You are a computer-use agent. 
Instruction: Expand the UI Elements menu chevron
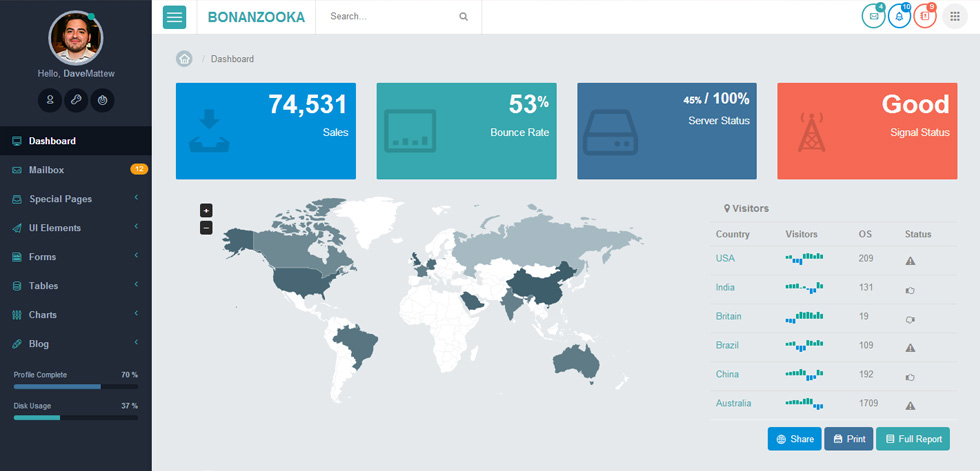point(136,227)
